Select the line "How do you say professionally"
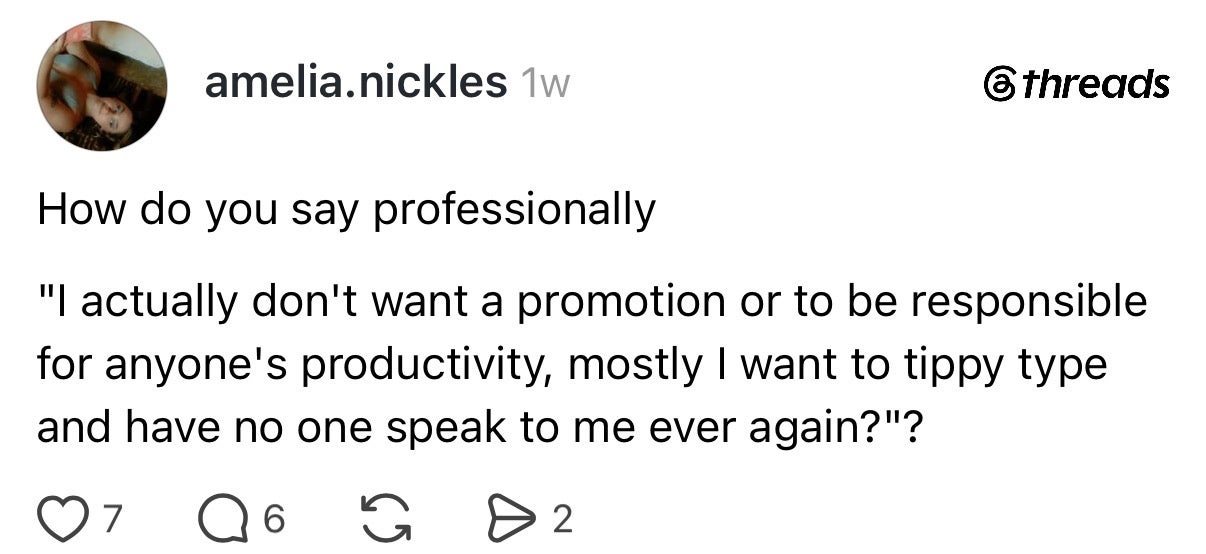 pos(346,212)
